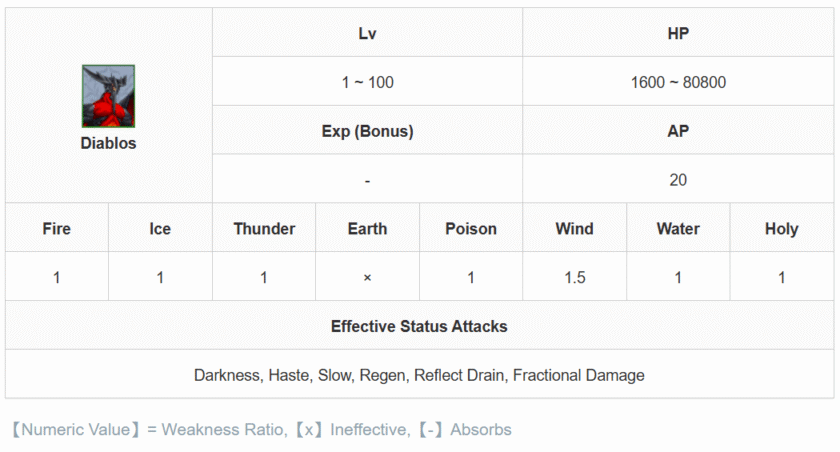Click the Earth element header

368,229
